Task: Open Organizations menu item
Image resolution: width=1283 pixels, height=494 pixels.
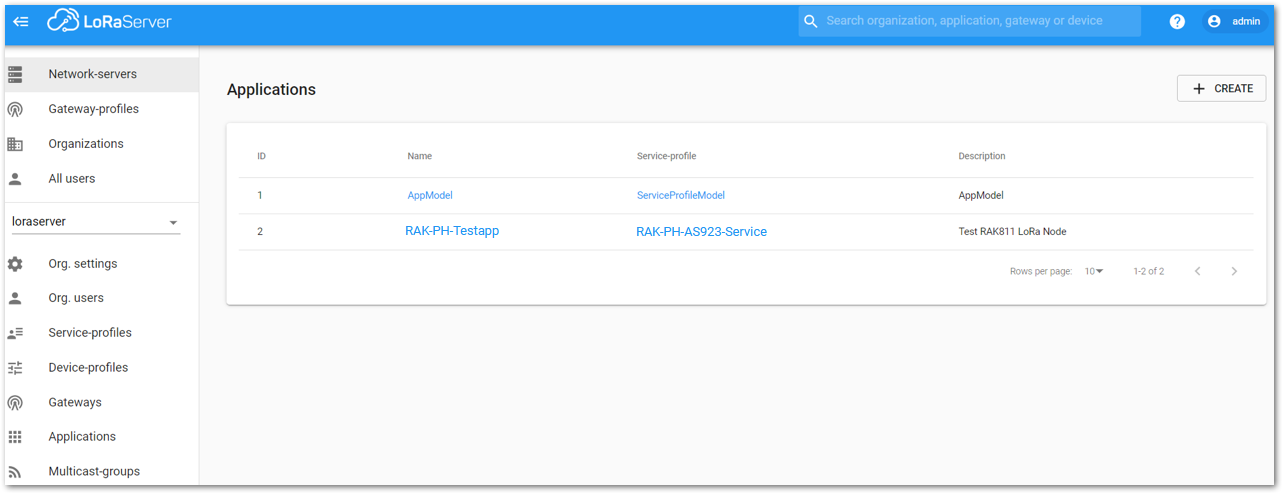Action: click(x=102, y=144)
